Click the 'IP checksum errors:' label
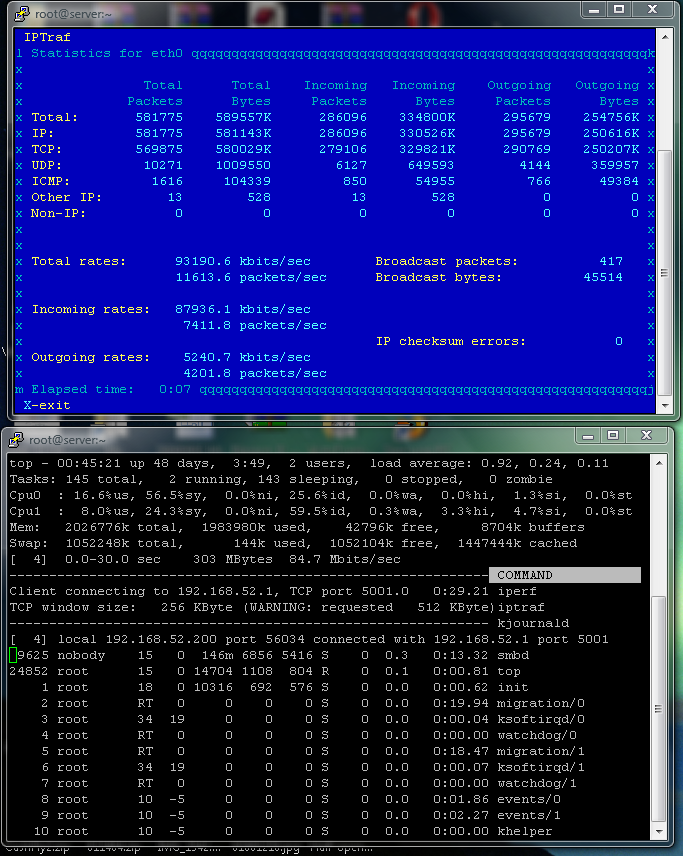 [x=451, y=341]
